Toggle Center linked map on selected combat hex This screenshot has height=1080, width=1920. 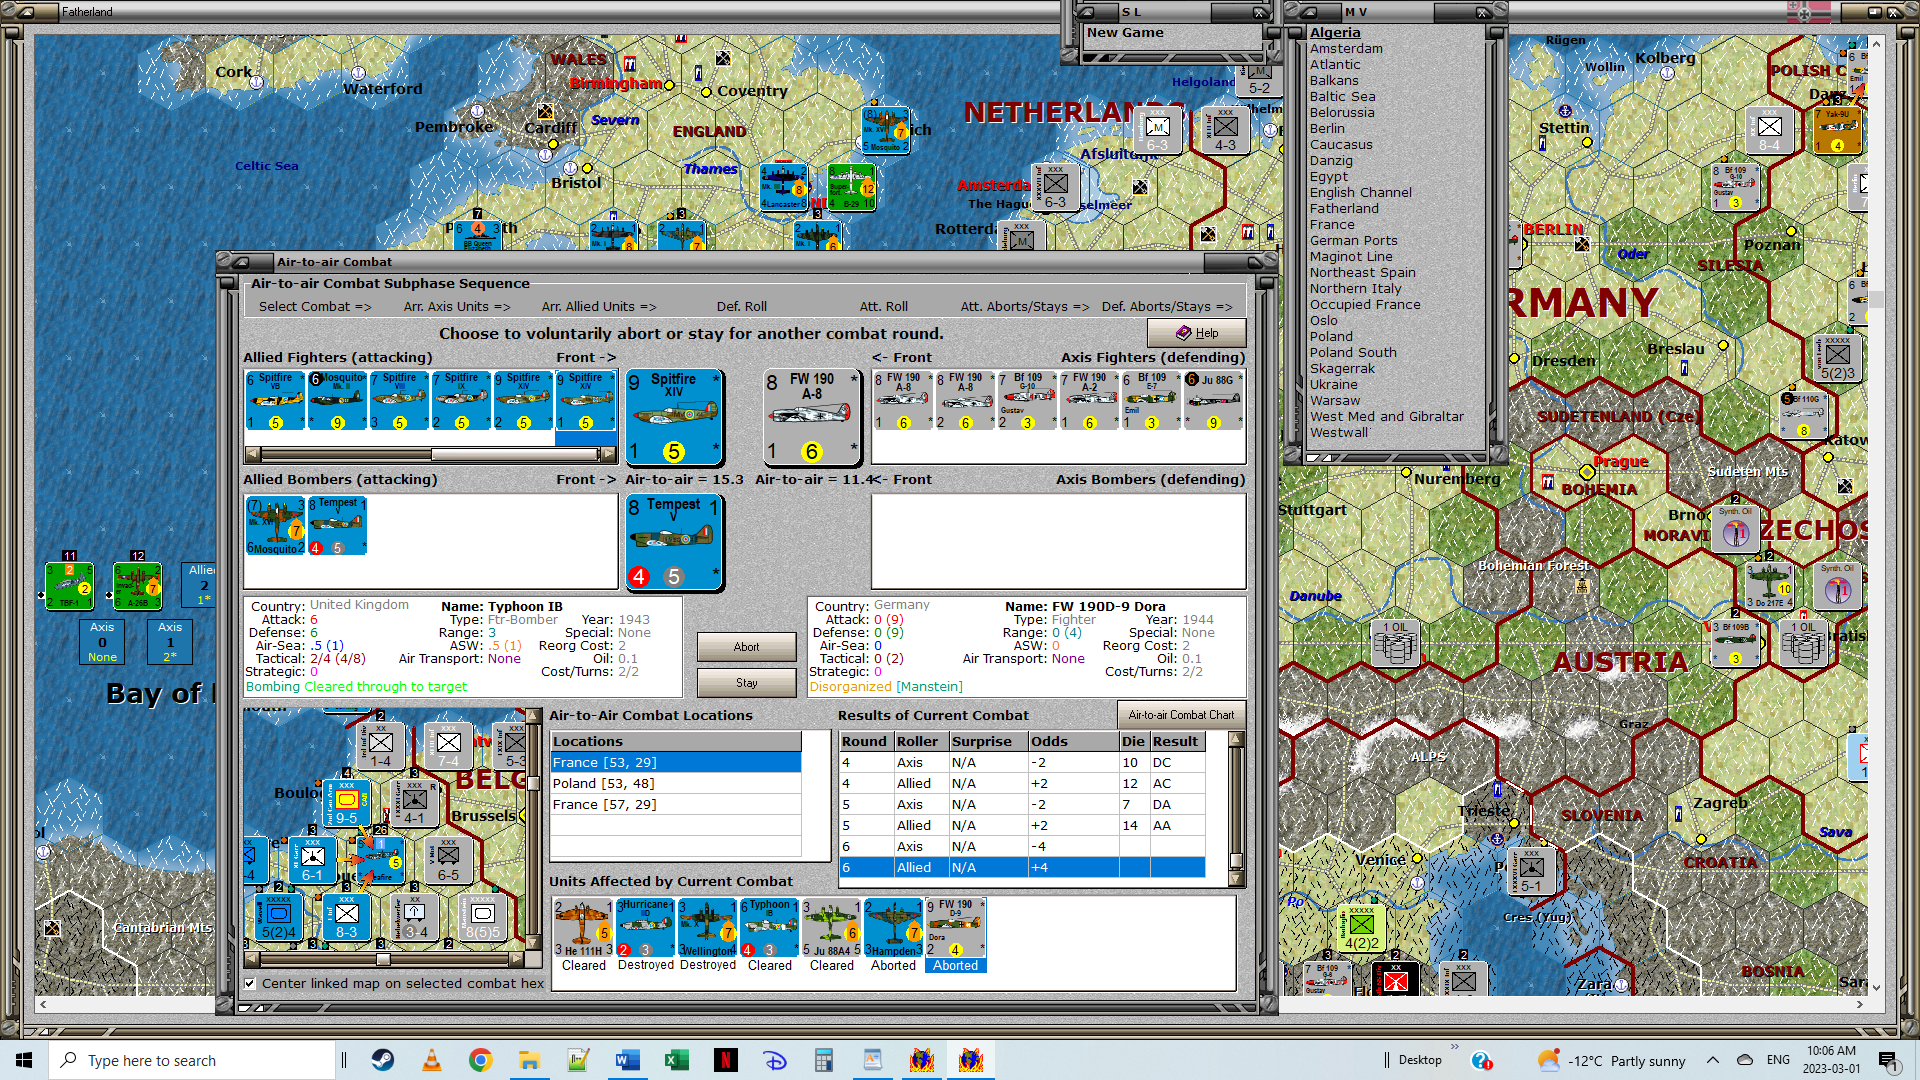click(250, 983)
